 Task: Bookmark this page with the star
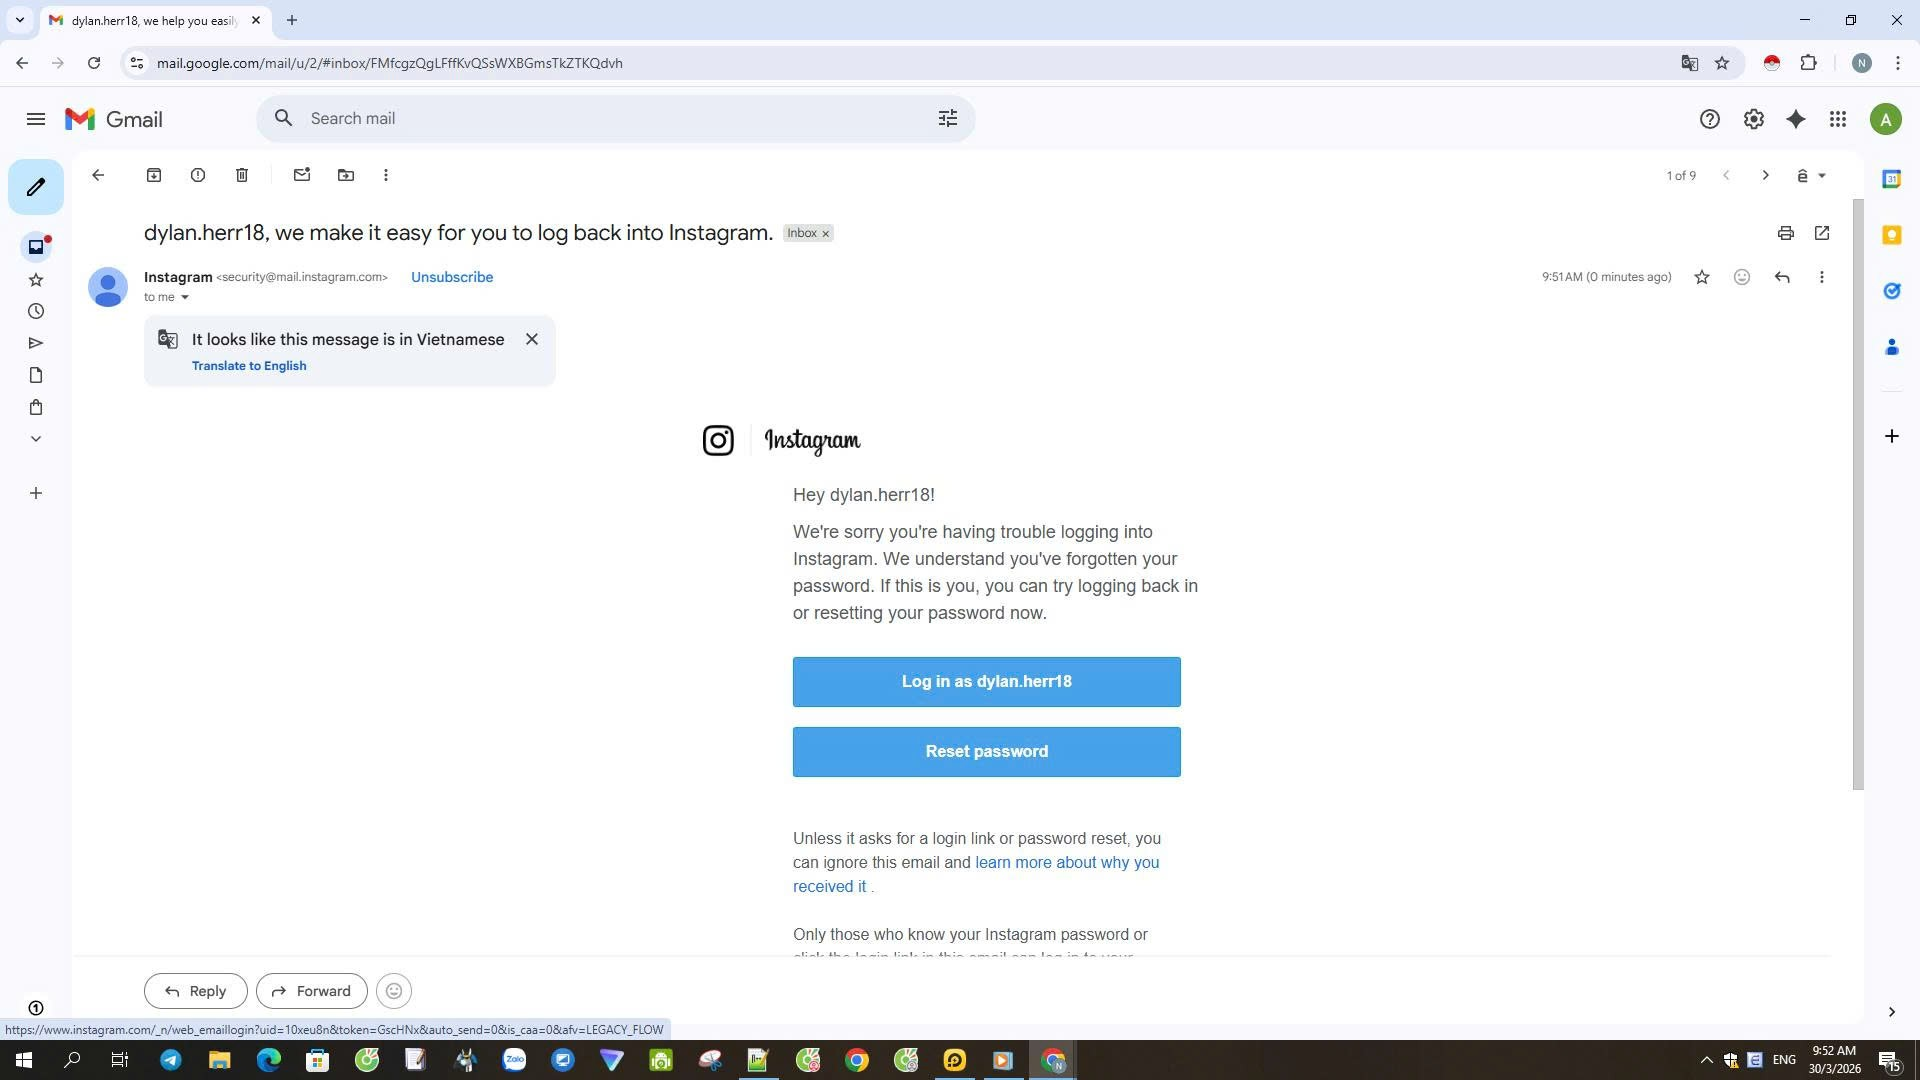[1722, 63]
